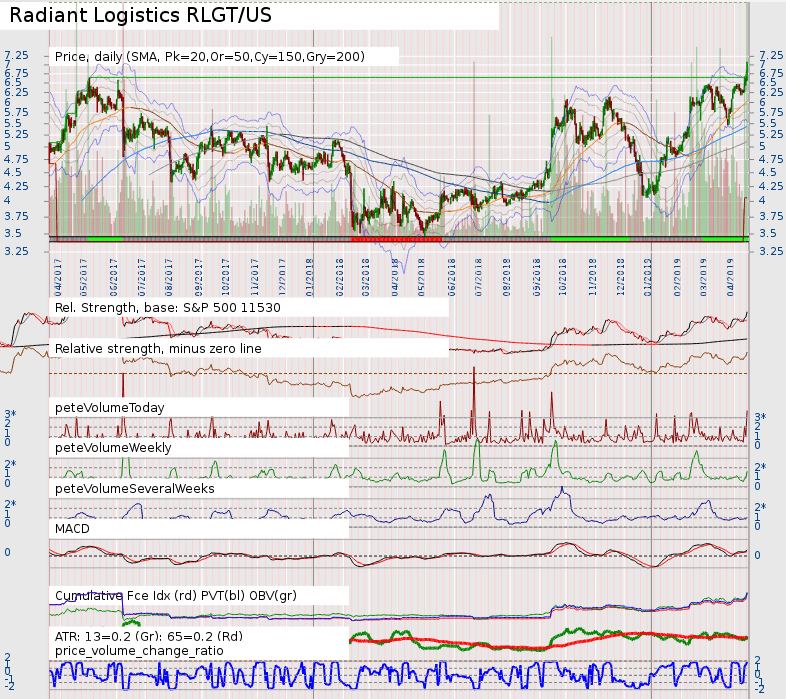
Task: Click the red segment on the price status bar
Action: [396, 239]
